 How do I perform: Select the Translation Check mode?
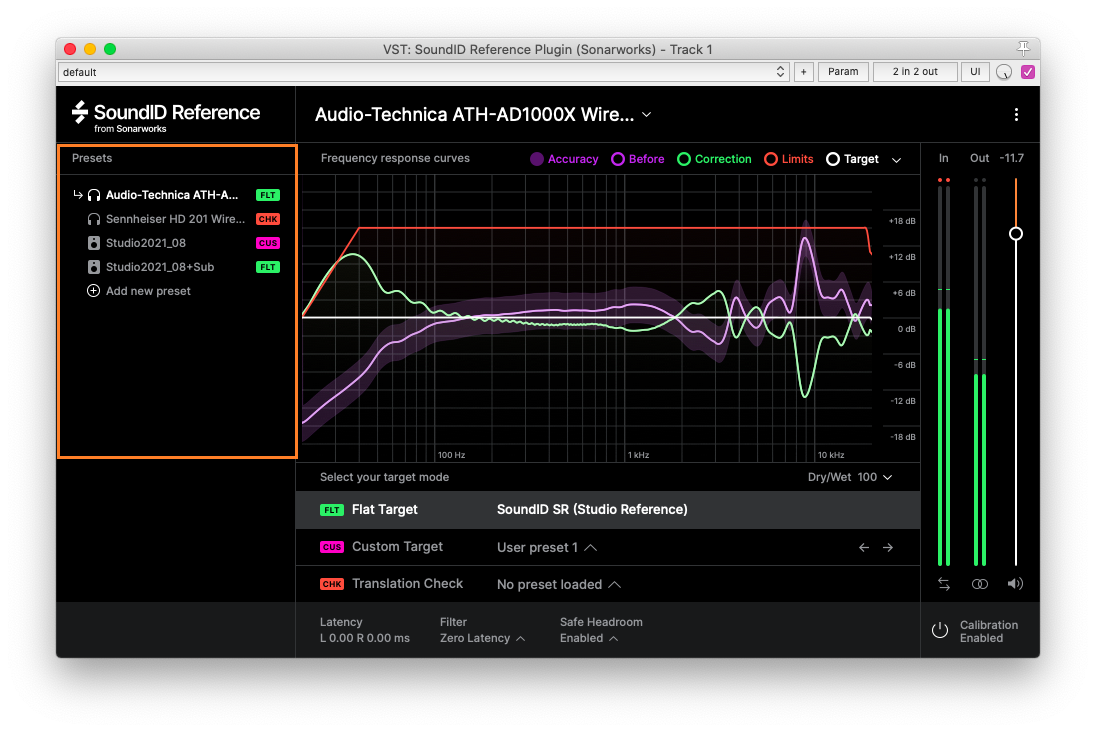pos(607,584)
